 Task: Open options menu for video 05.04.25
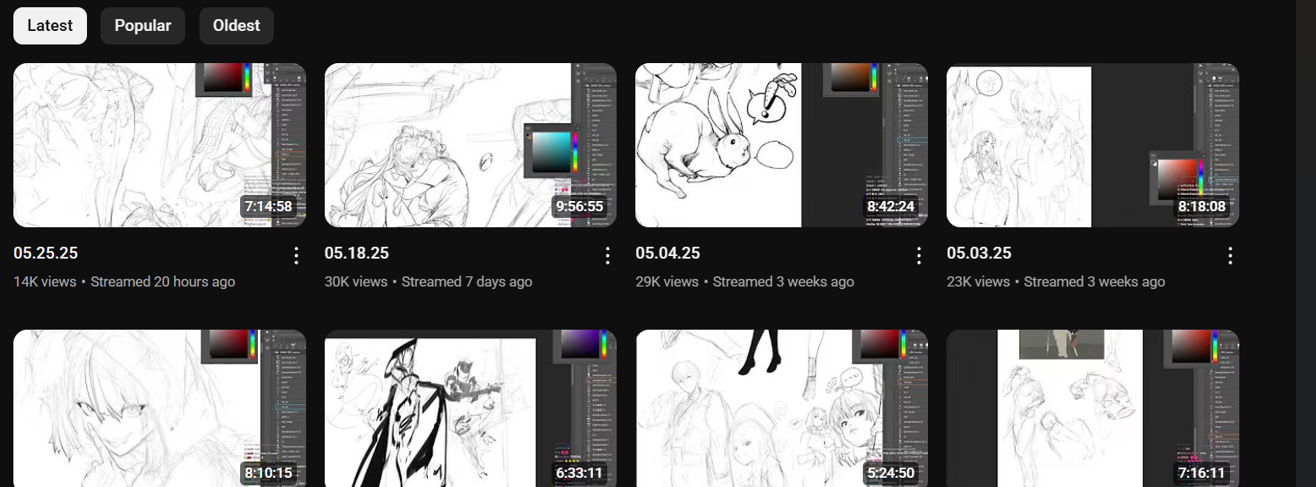pyautogui.click(x=919, y=256)
